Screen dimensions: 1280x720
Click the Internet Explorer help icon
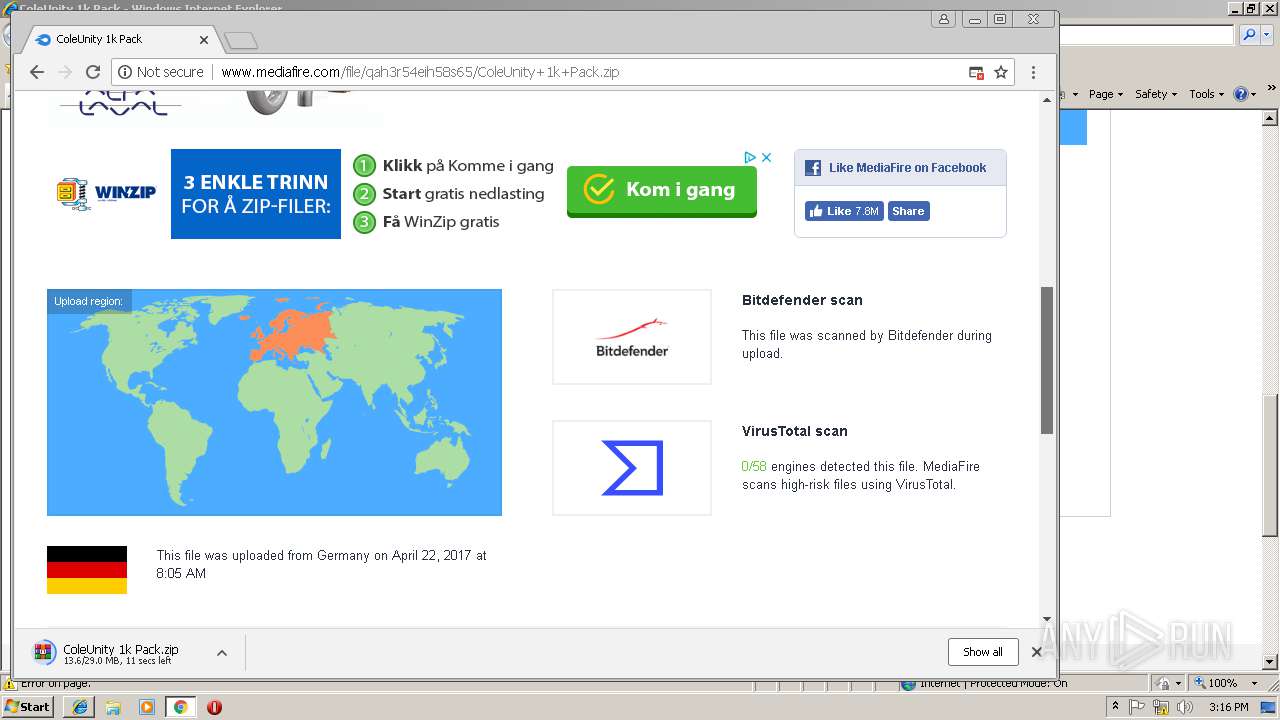pyautogui.click(x=1243, y=94)
